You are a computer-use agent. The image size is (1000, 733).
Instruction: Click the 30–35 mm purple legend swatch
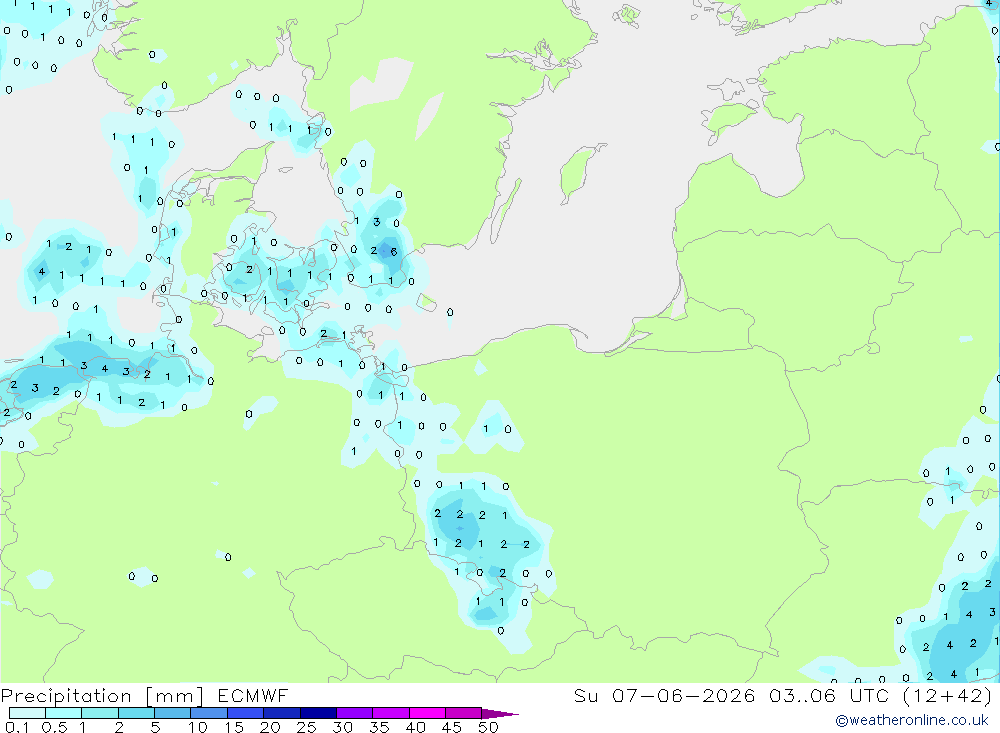point(354,713)
